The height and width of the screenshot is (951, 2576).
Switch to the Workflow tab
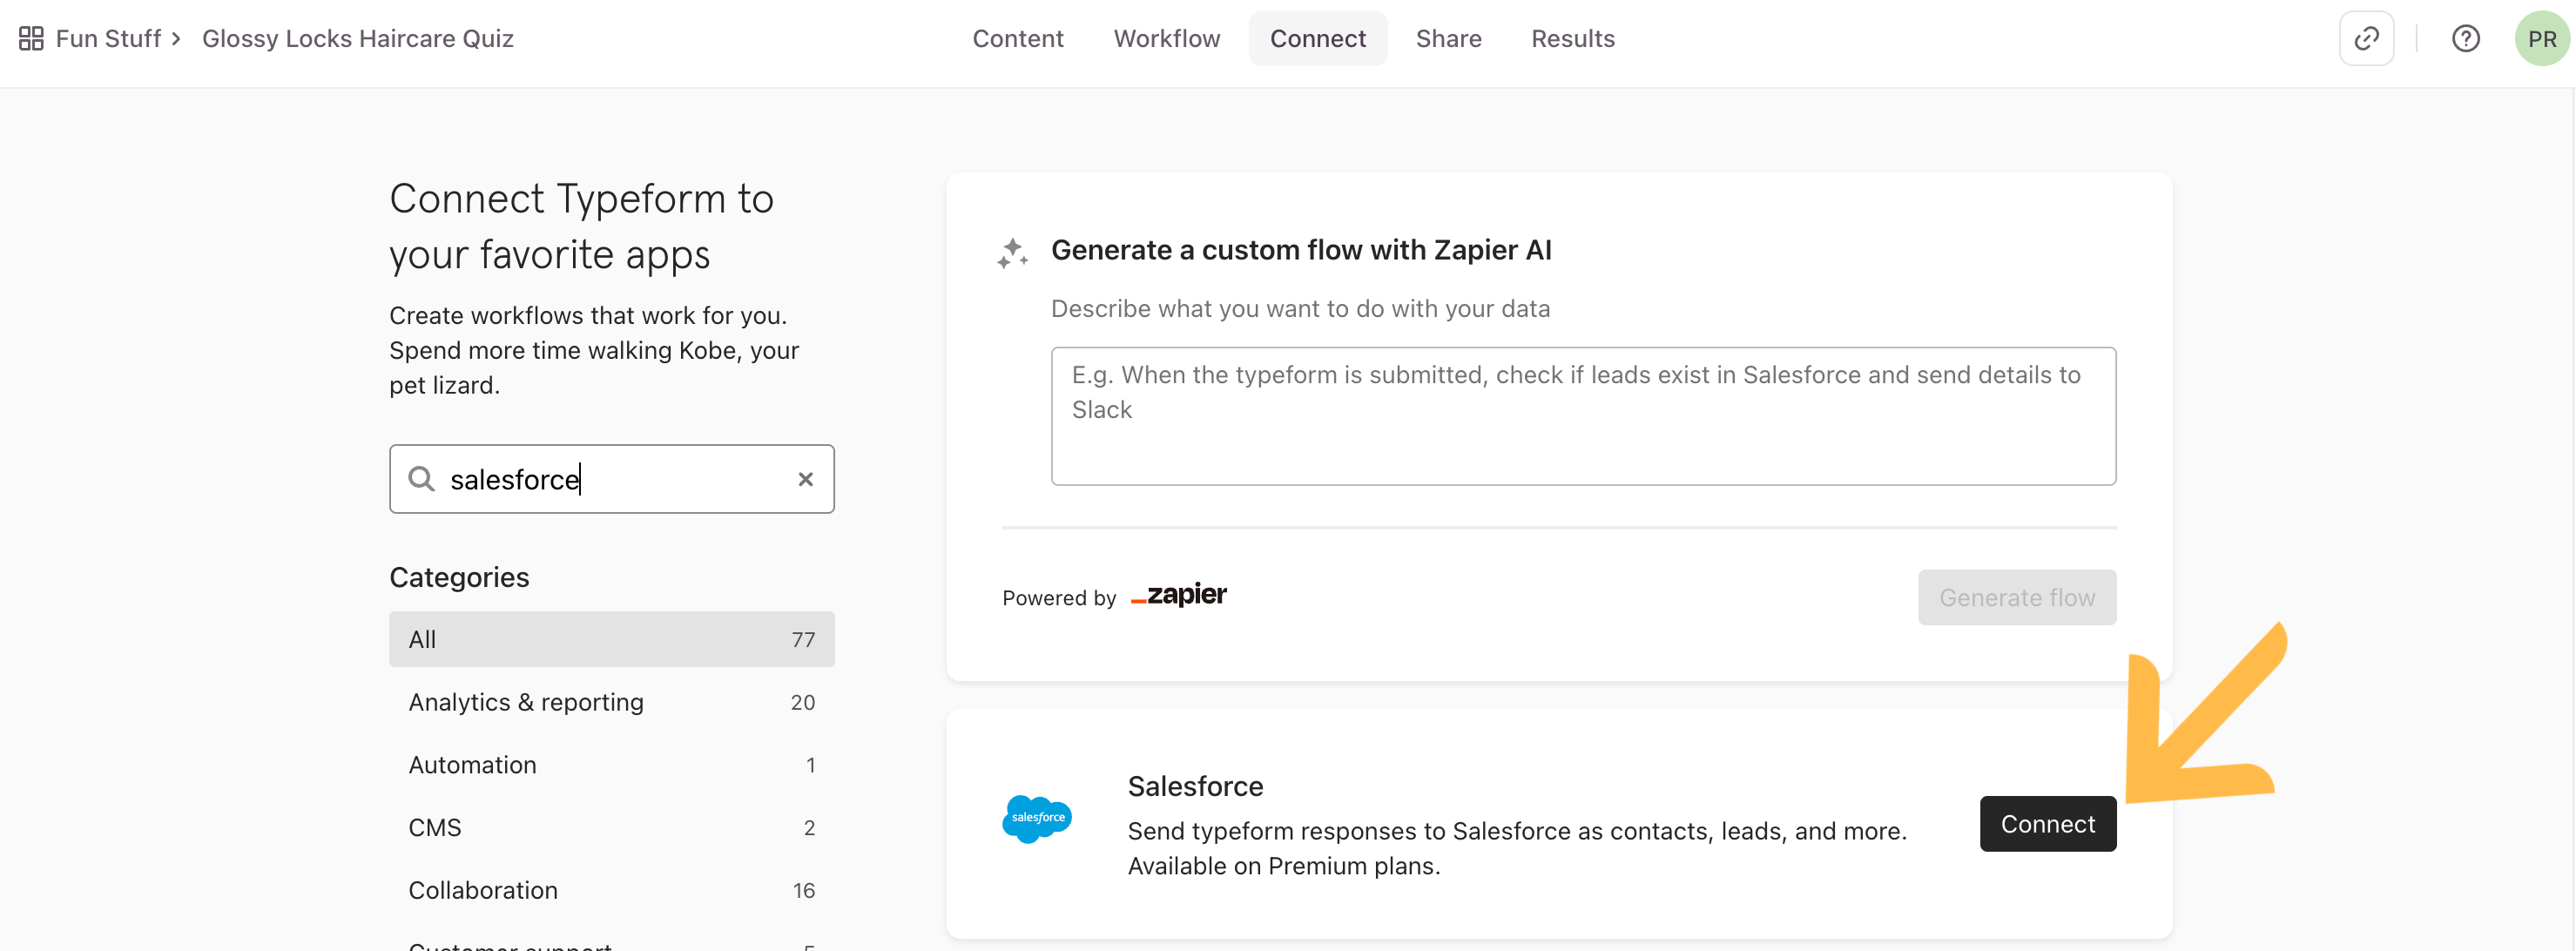click(1166, 38)
